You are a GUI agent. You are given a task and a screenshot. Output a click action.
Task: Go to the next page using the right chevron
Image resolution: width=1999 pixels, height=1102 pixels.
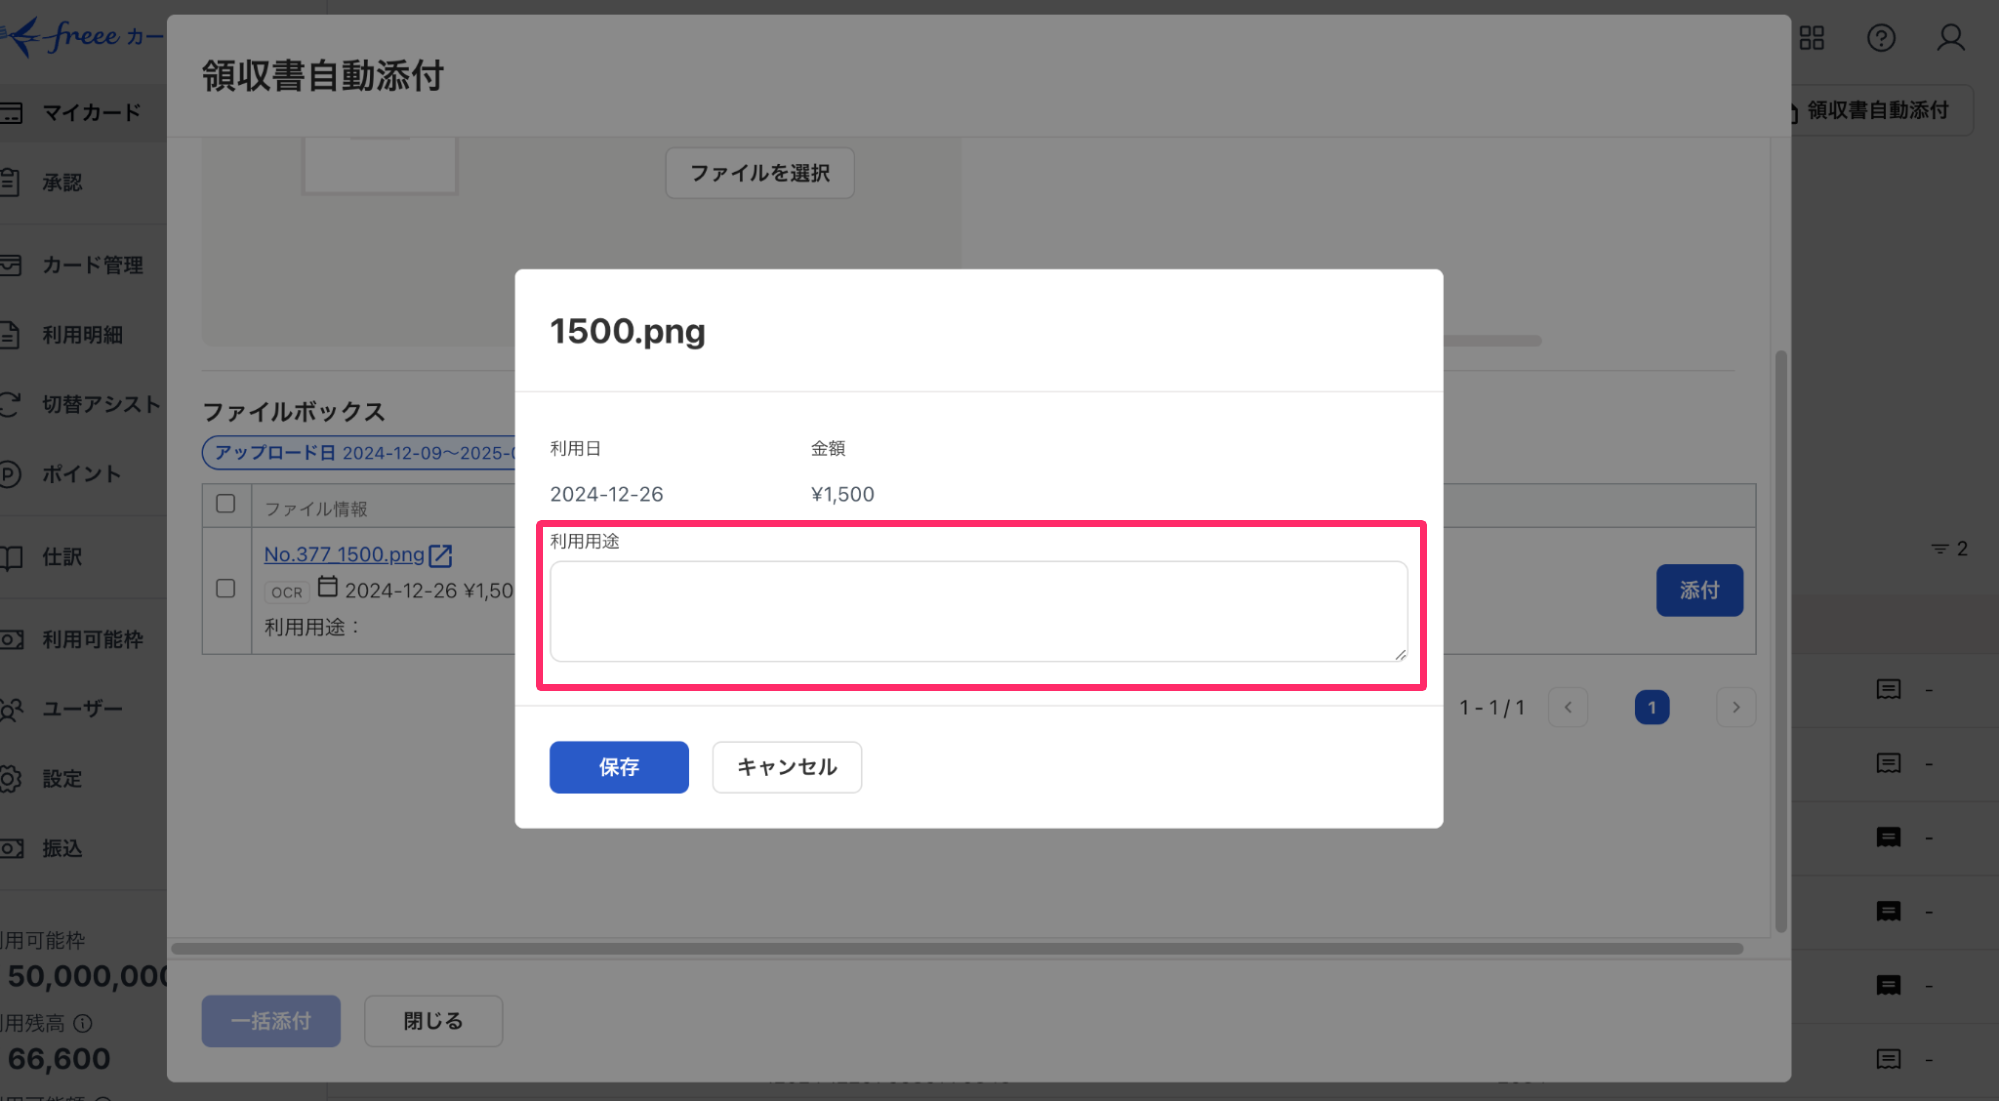pyautogui.click(x=1737, y=707)
